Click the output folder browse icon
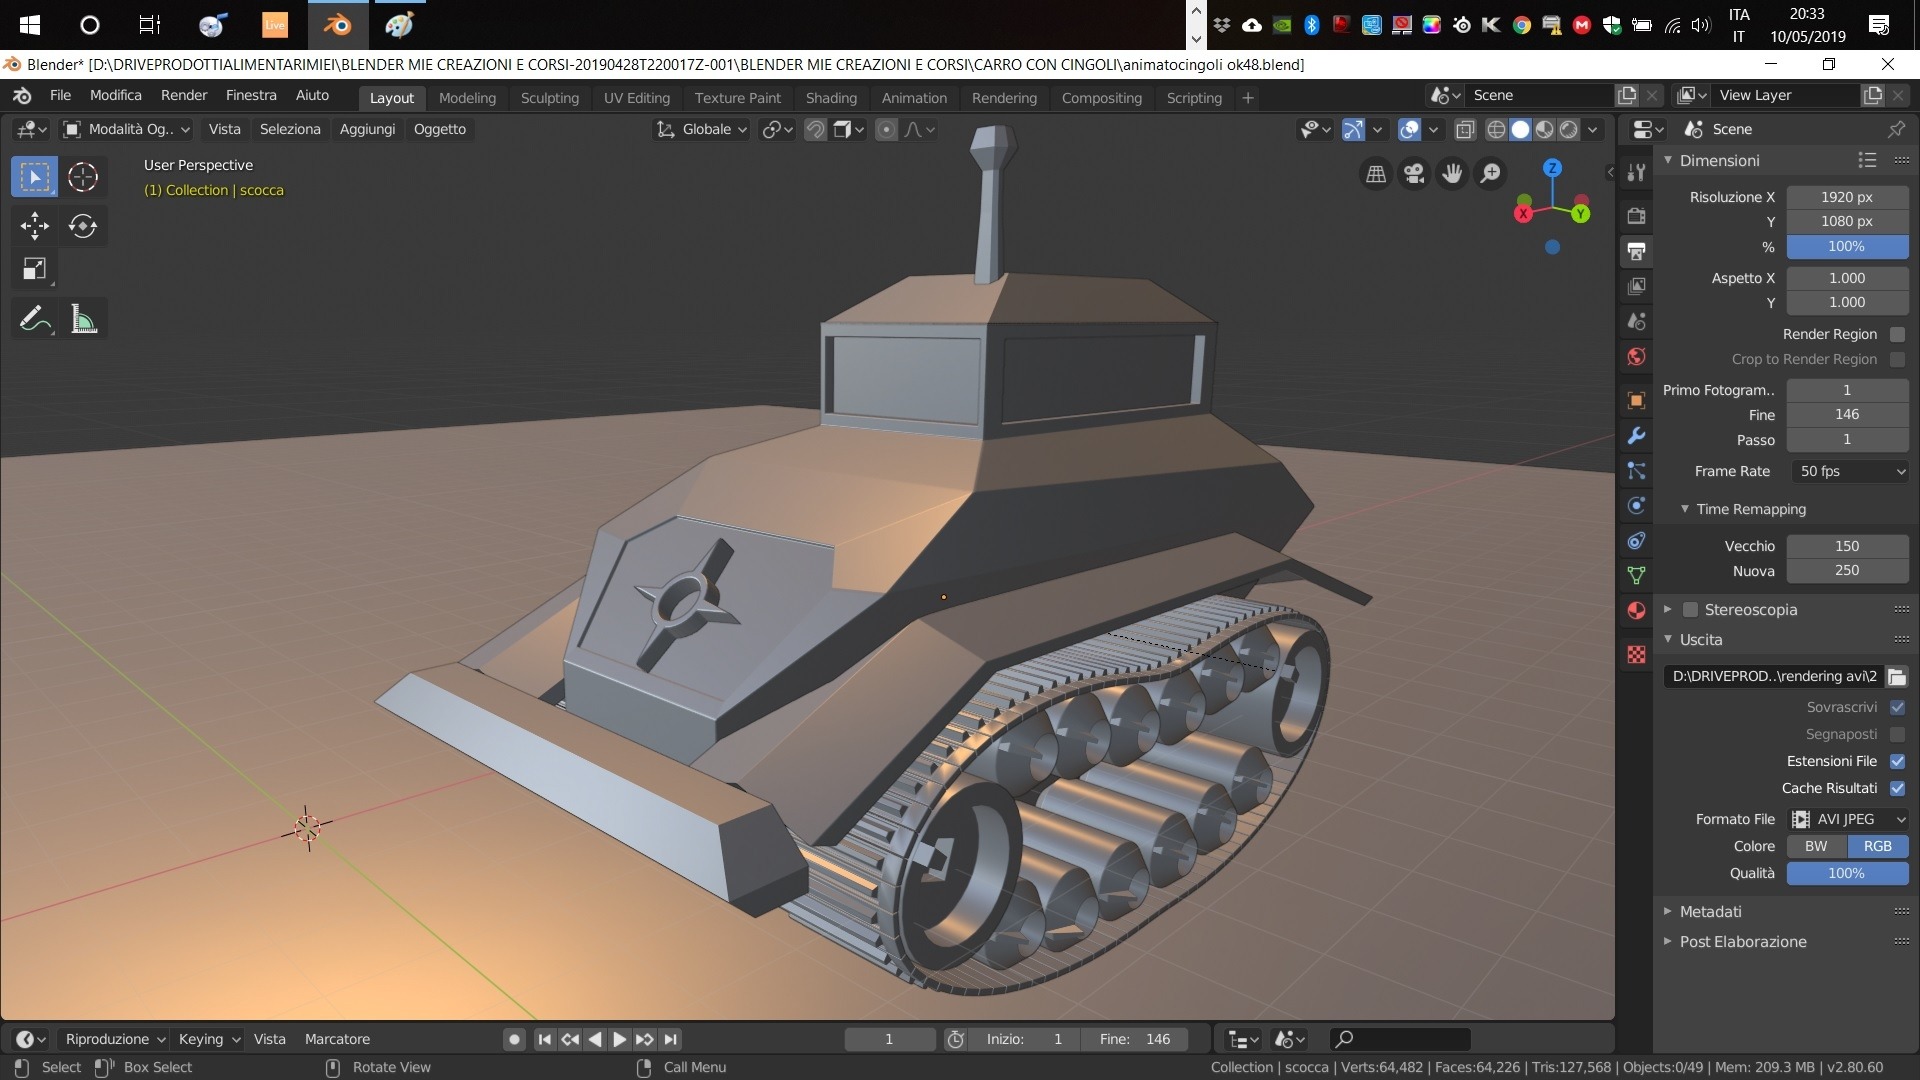This screenshot has height=1080, width=1920. [x=1896, y=677]
